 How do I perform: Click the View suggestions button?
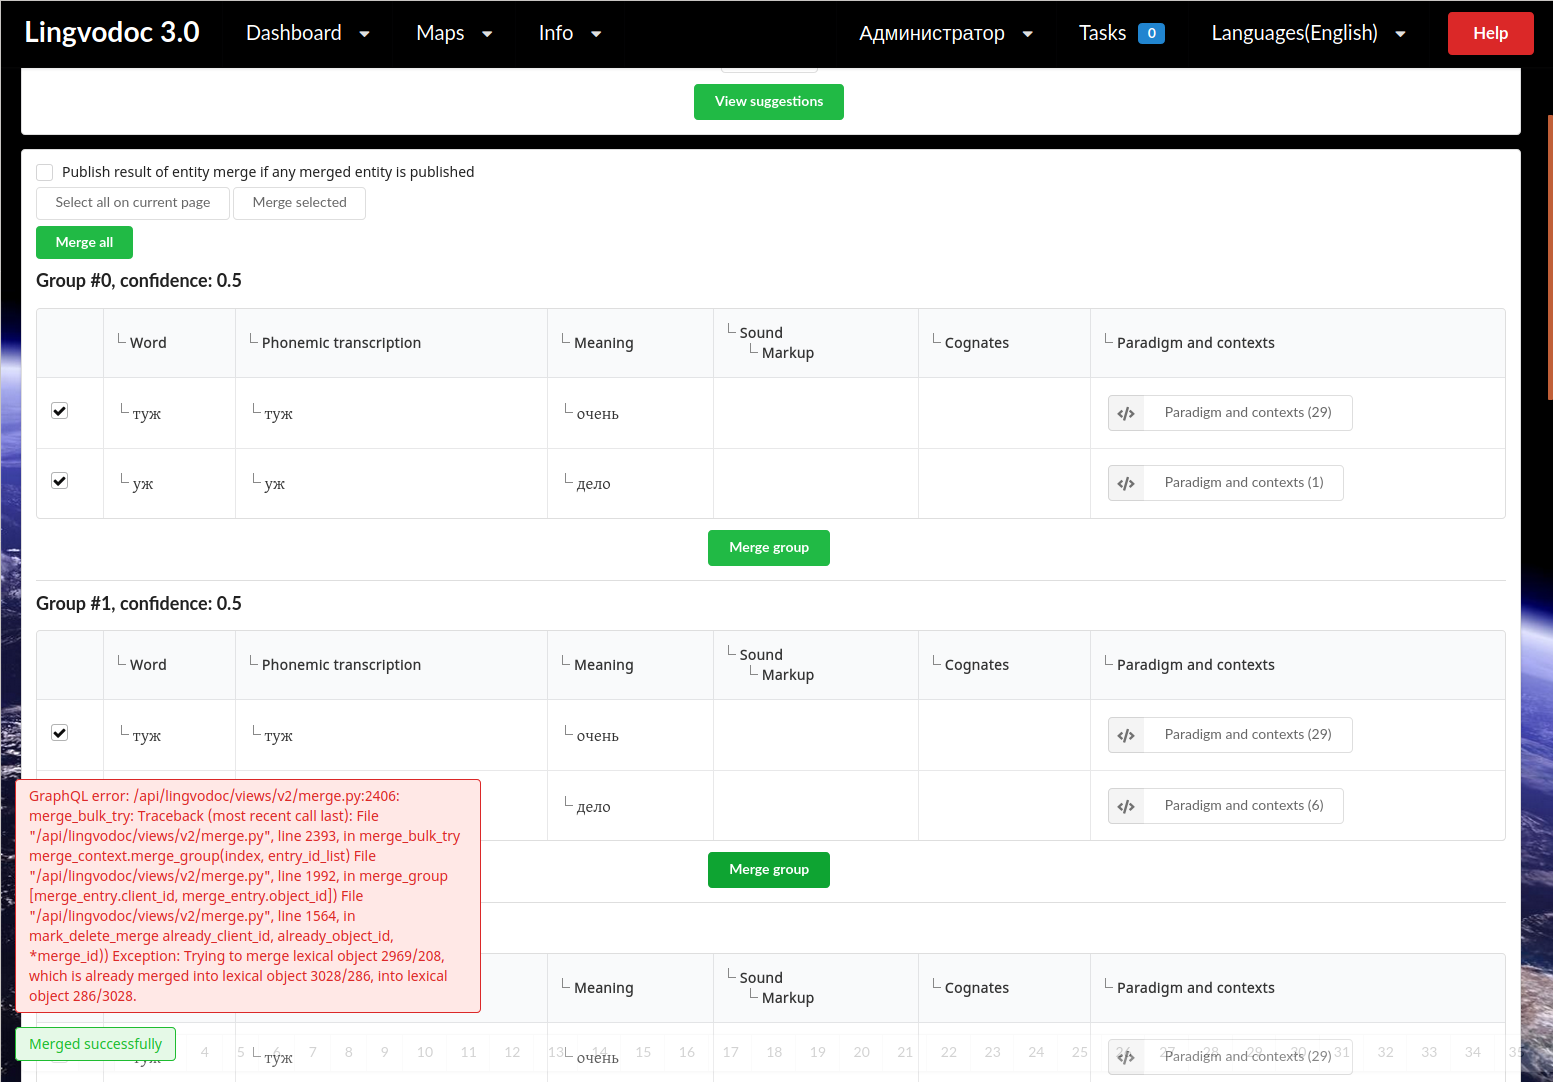click(x=768, y=102)
